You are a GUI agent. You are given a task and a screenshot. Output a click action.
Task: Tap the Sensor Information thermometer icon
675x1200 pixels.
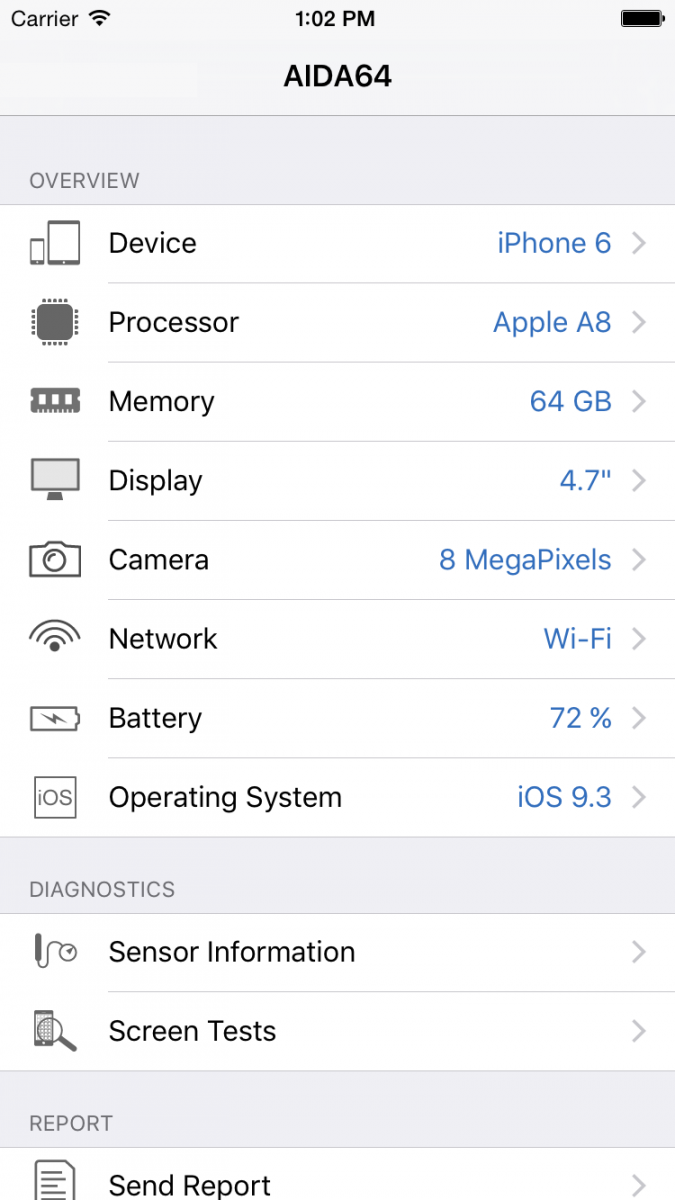54,951
